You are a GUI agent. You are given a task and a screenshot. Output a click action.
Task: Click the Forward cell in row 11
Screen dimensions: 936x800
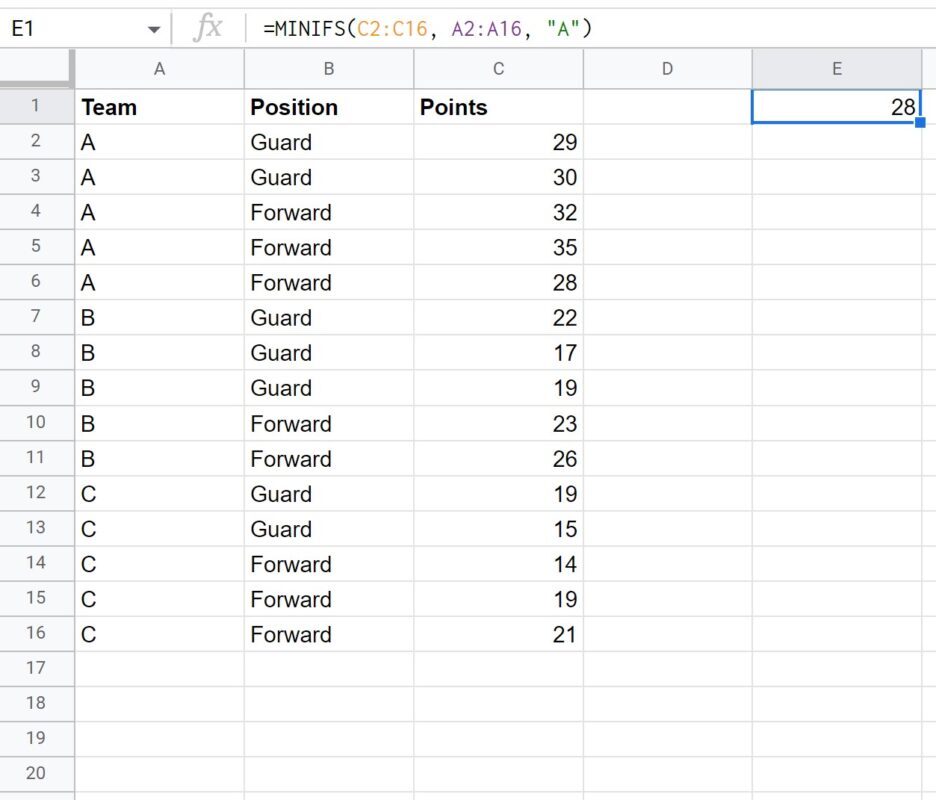pyautogui.click(x=329, y=459)
